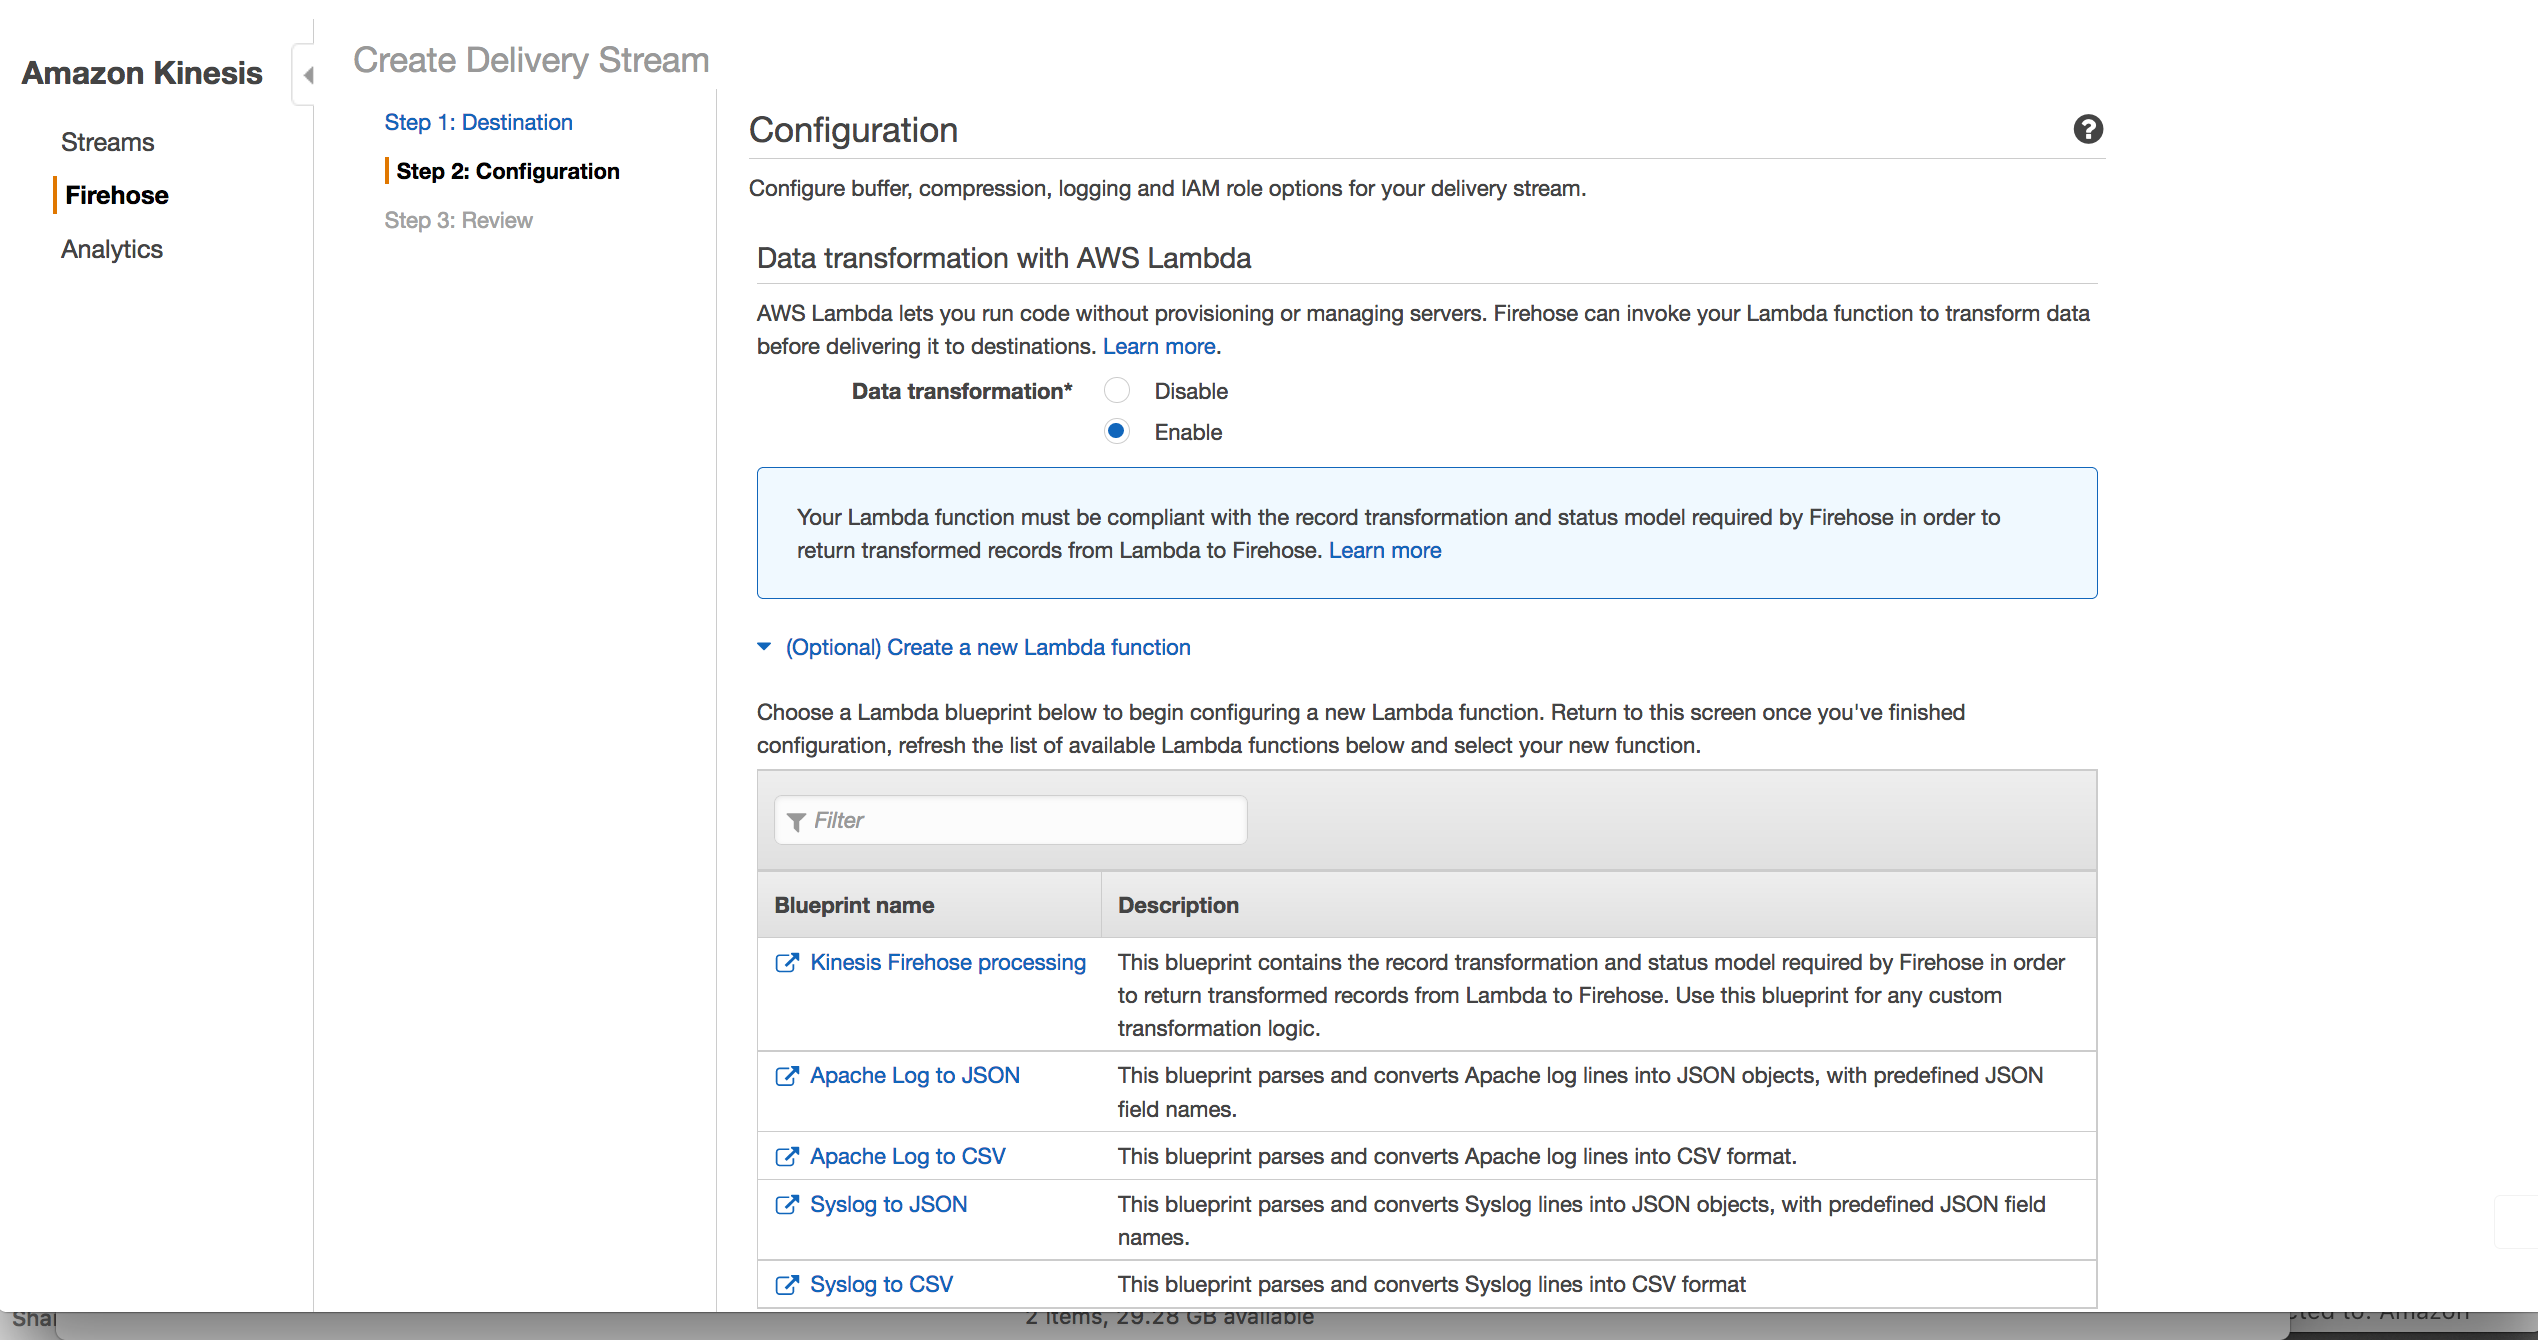
Task: Collapse the Create a new Lambda function section
Action: coord(765,647)
